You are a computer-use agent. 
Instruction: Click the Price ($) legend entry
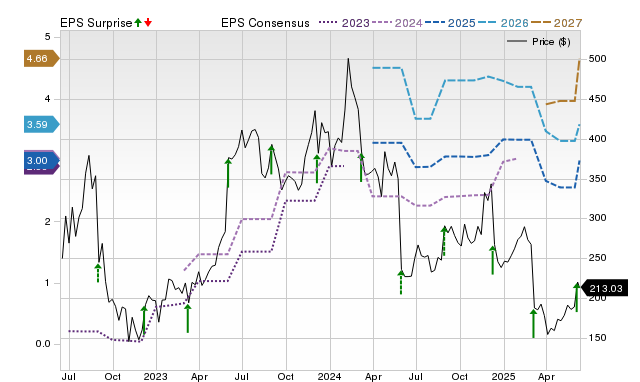[538, 42]
